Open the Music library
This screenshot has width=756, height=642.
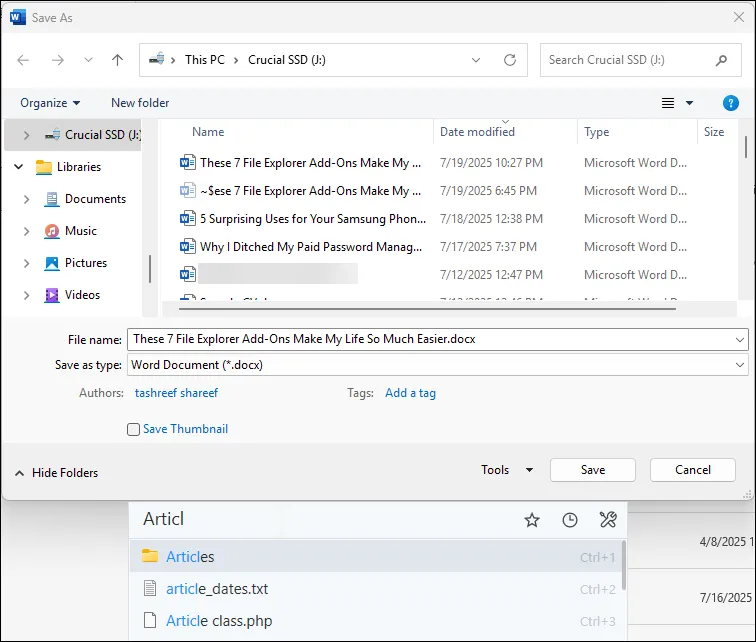click(70, 231)
